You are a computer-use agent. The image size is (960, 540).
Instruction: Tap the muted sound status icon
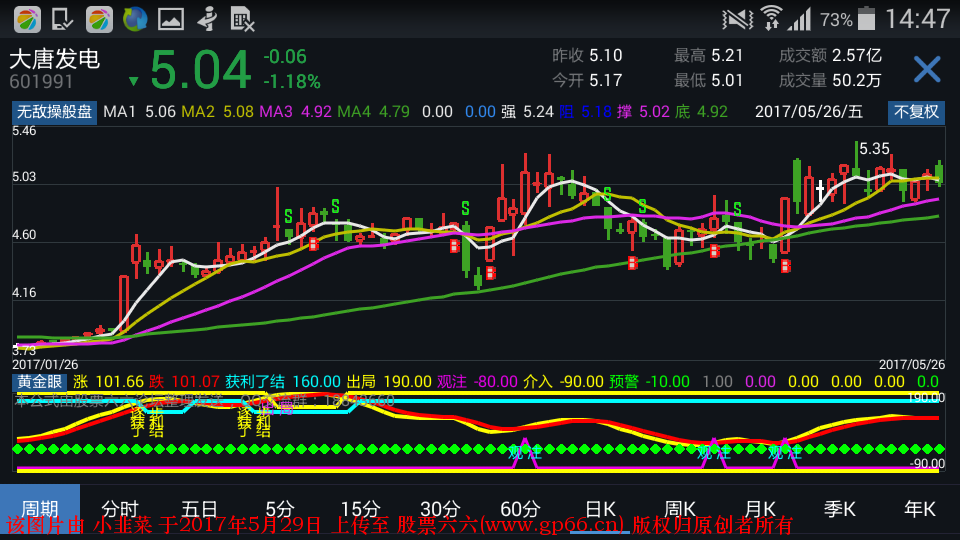pos(738,19)
